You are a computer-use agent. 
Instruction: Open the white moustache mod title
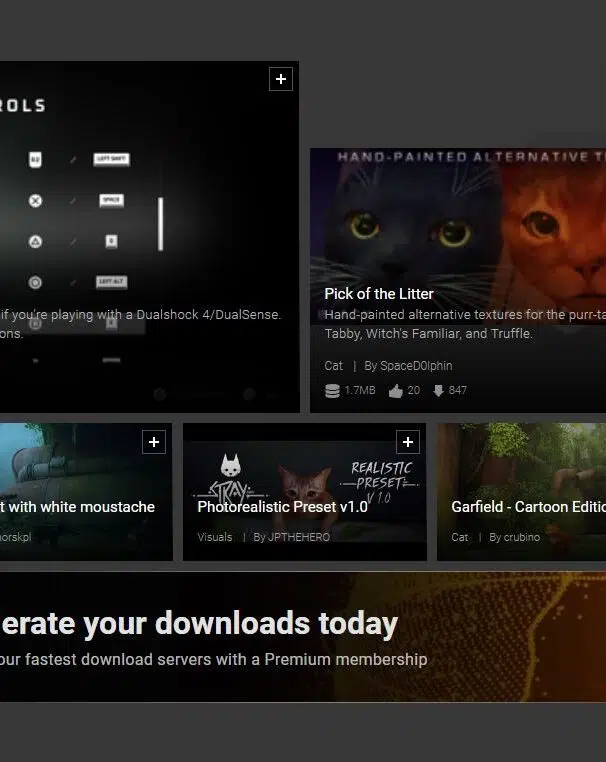[77, 507]
